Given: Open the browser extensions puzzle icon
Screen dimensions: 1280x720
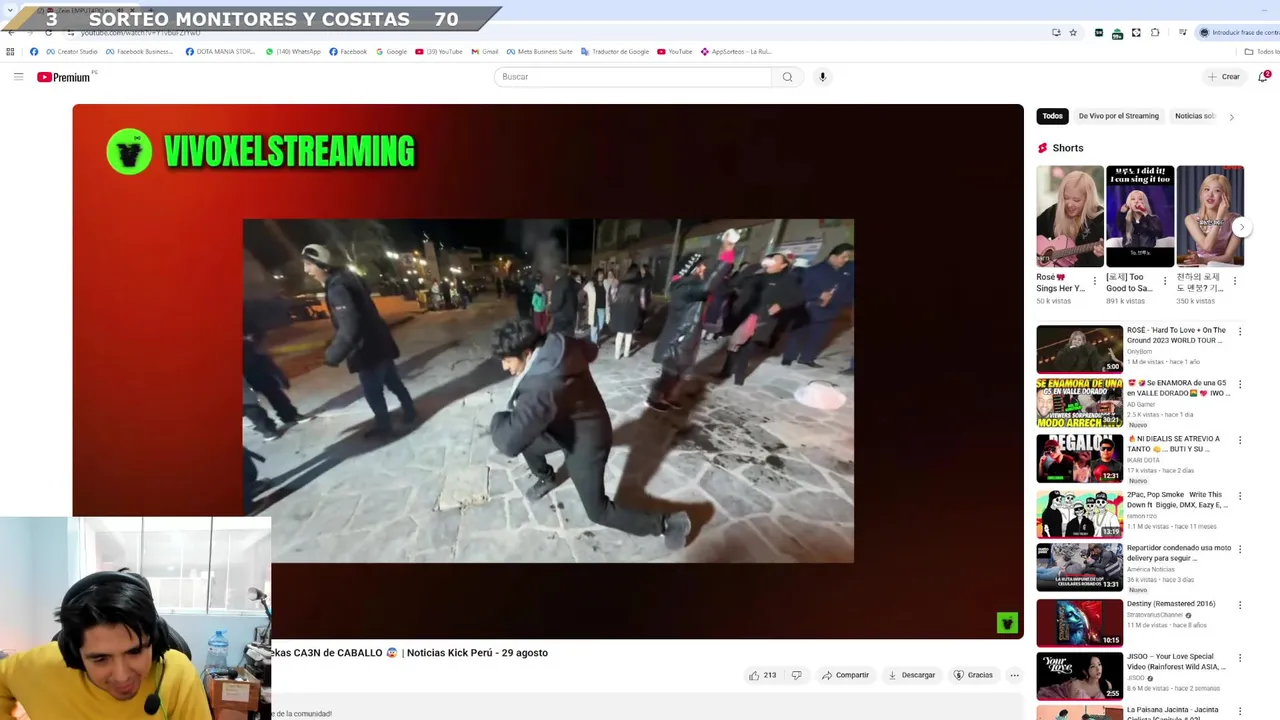Looking at the screenshot, I should coord(1155,33).
